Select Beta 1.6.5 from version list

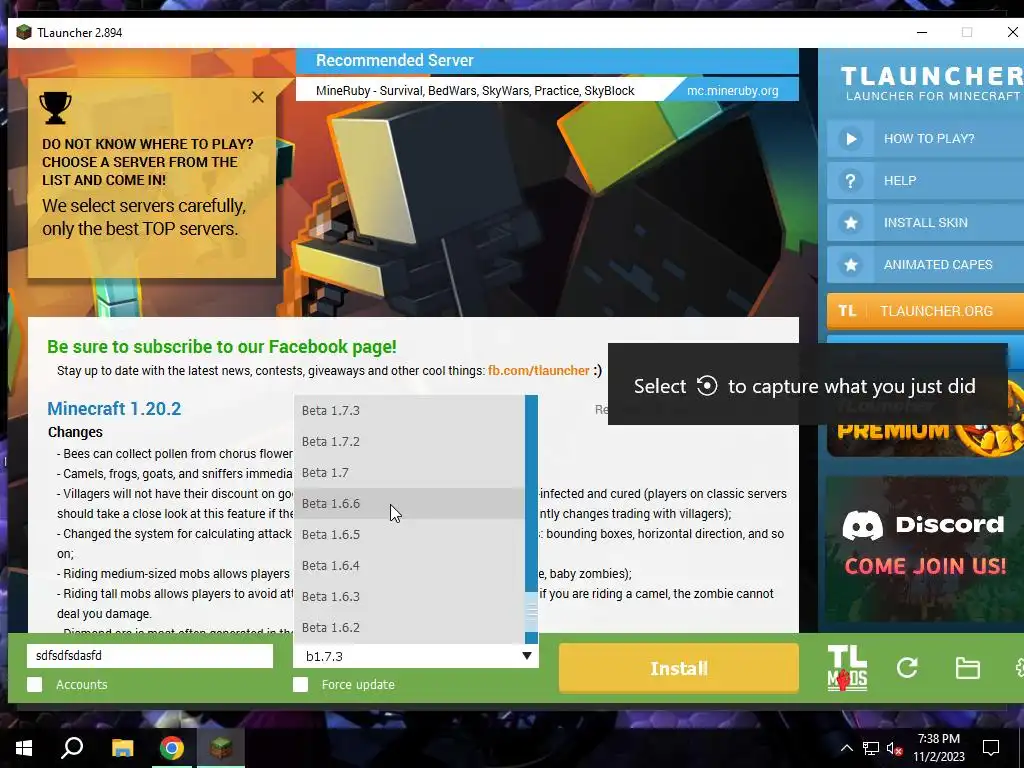click(x=409, y=535)
